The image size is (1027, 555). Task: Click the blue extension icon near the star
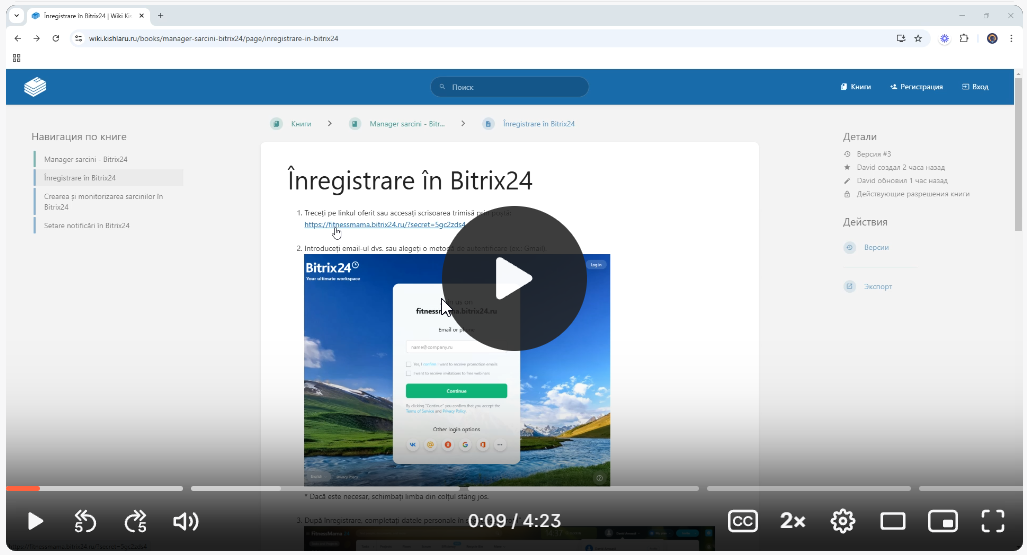click(944, 39)
